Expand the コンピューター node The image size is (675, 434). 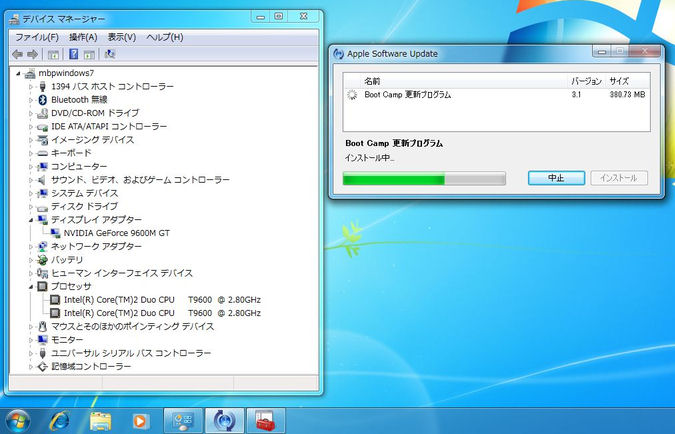(x=31, y=167)
